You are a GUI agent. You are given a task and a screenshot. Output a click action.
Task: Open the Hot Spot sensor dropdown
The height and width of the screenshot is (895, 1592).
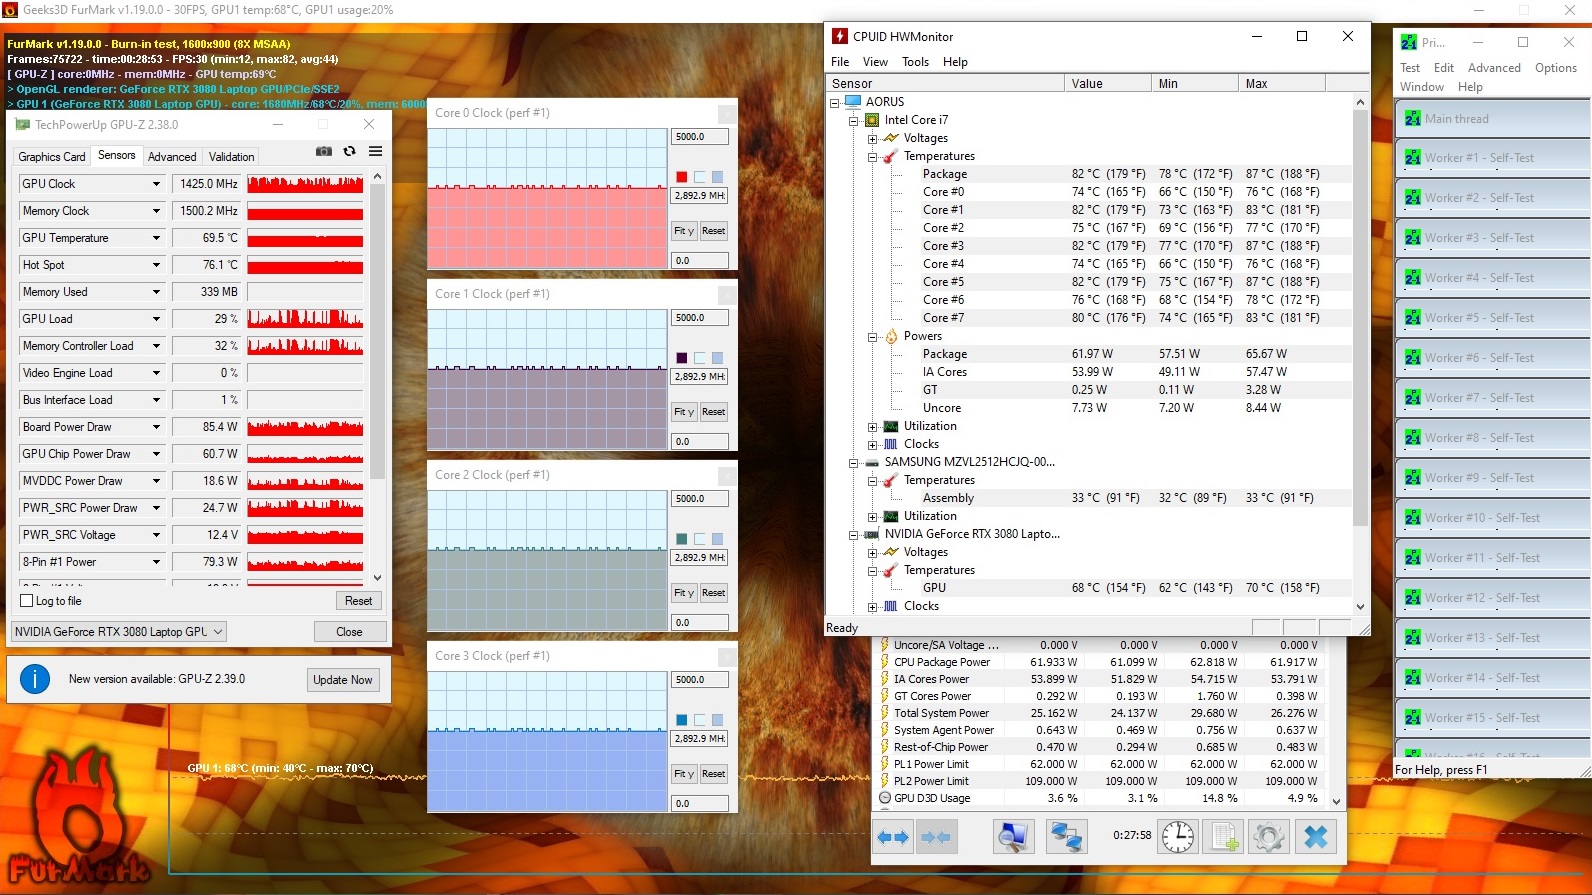click(x=156, y=265)
